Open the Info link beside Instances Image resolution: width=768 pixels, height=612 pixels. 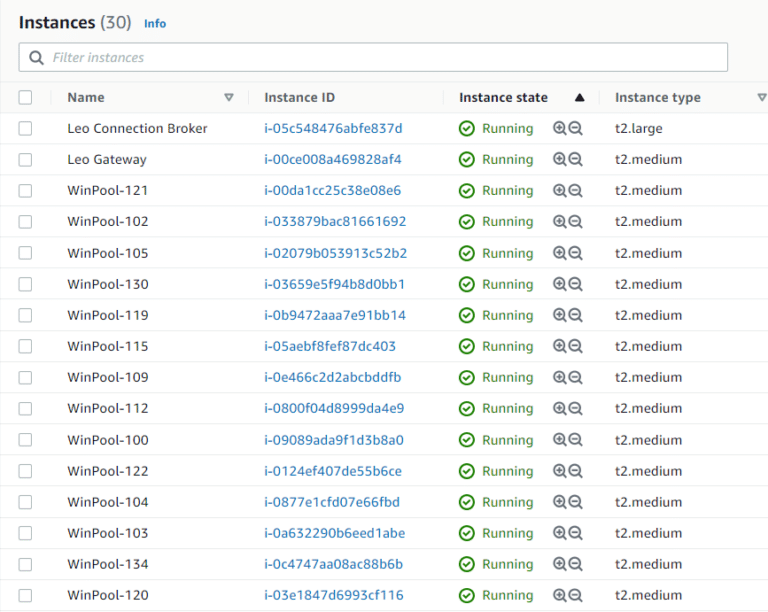point(155,24)
